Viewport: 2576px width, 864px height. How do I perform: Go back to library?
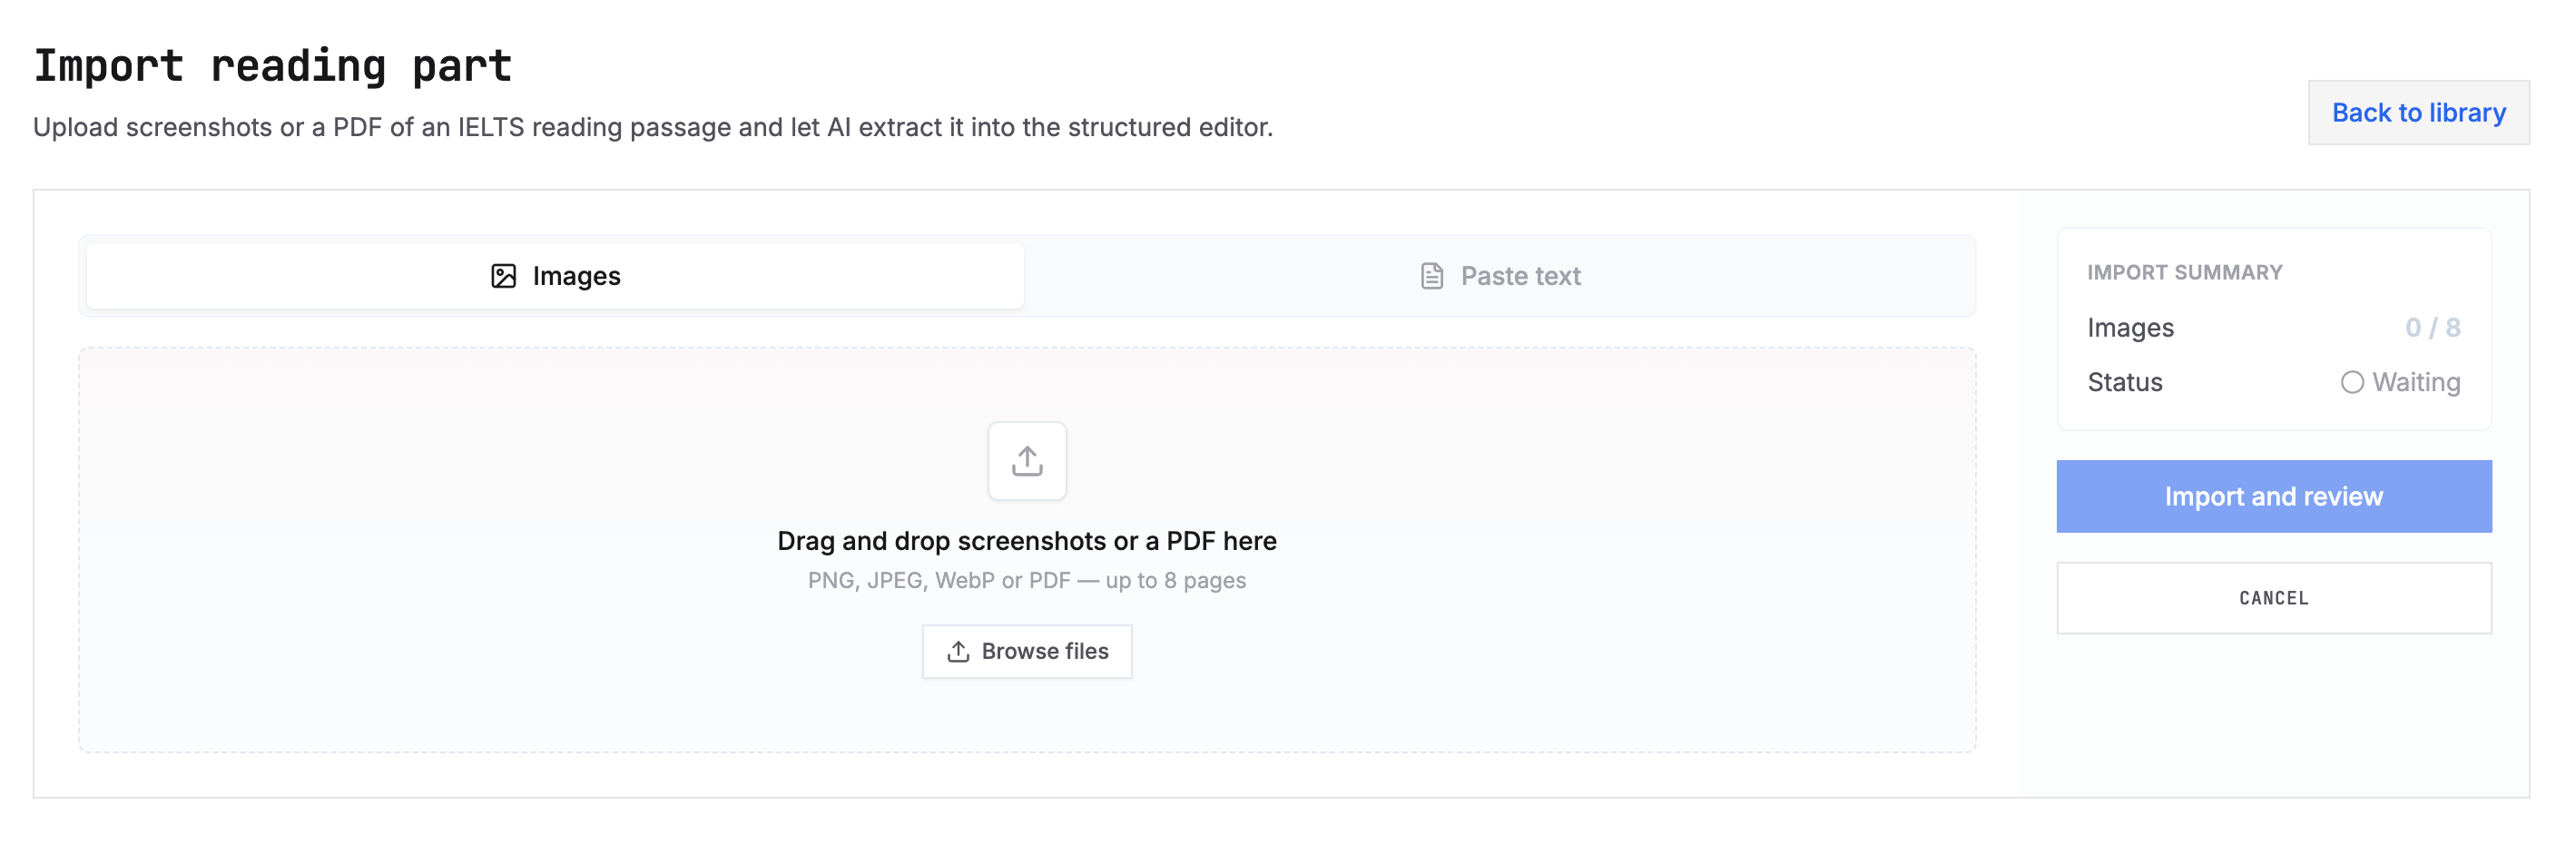tap(2418, 113)
